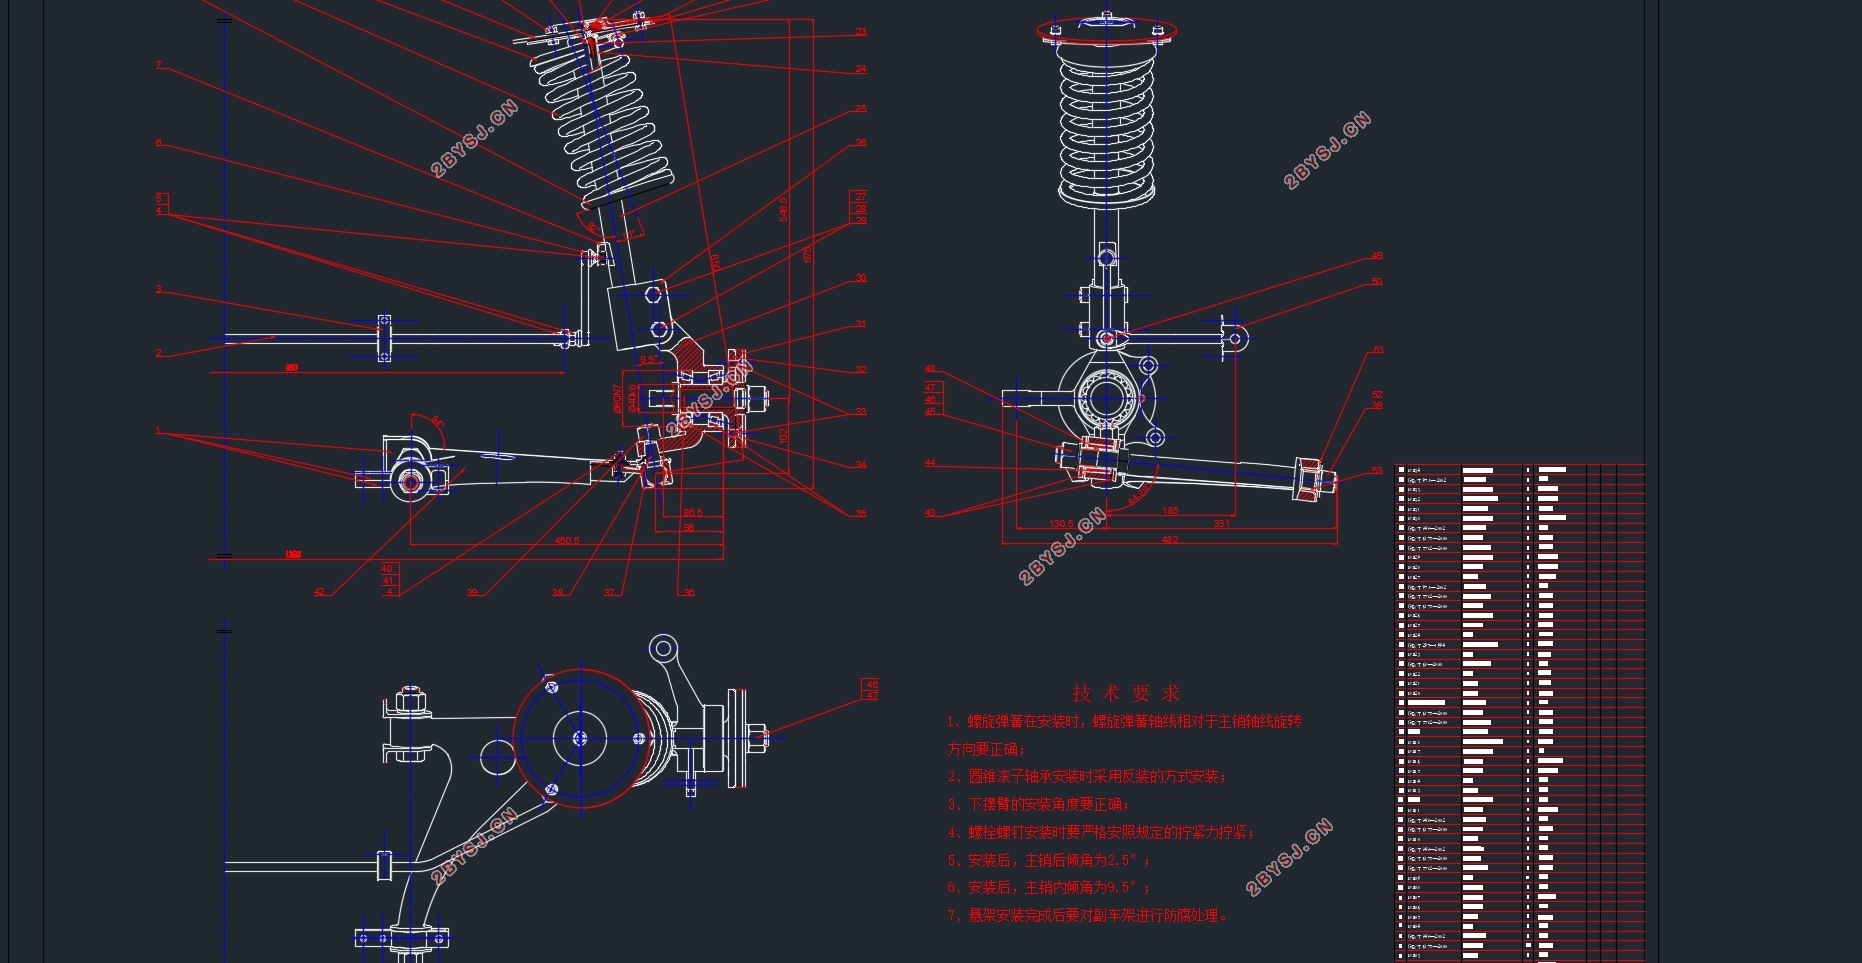Pick callout number 2
Viewport: 1862px width, 963px height.
[158, 352]
